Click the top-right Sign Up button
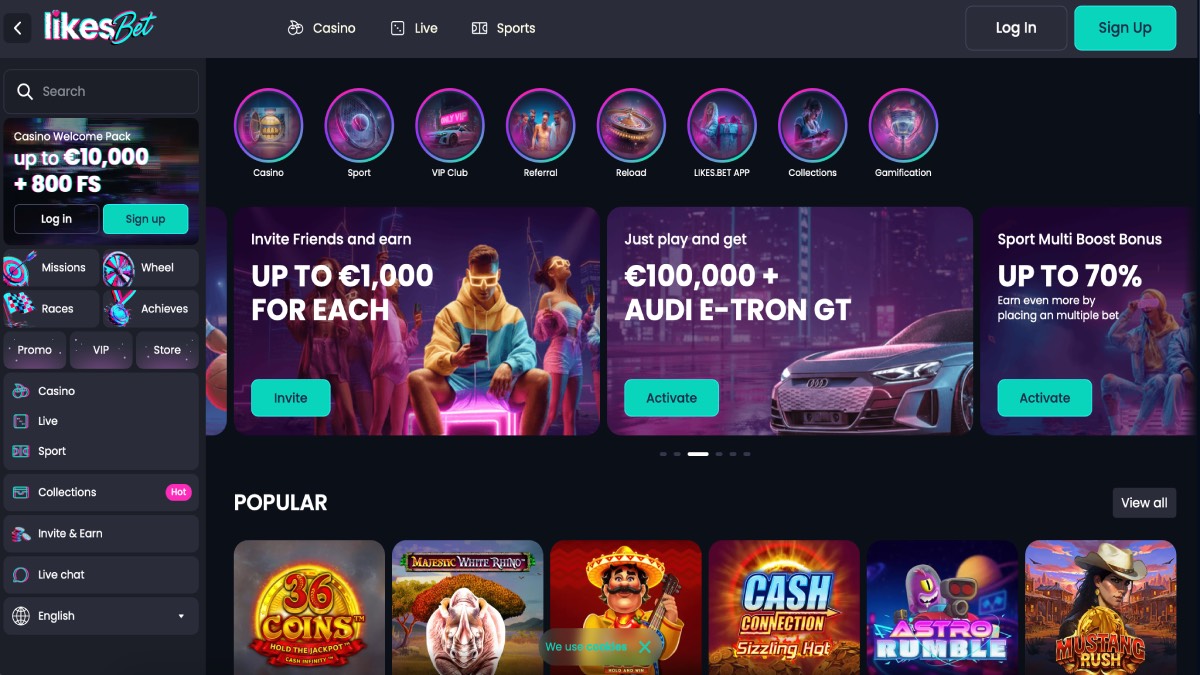 pyautogui.click(x=1125, y=28)
